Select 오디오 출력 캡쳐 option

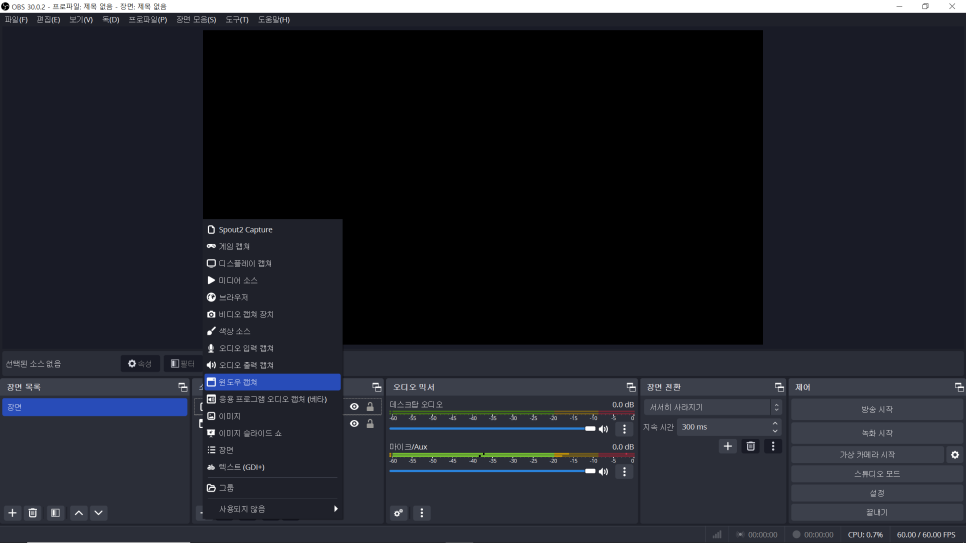coord(272,365)
